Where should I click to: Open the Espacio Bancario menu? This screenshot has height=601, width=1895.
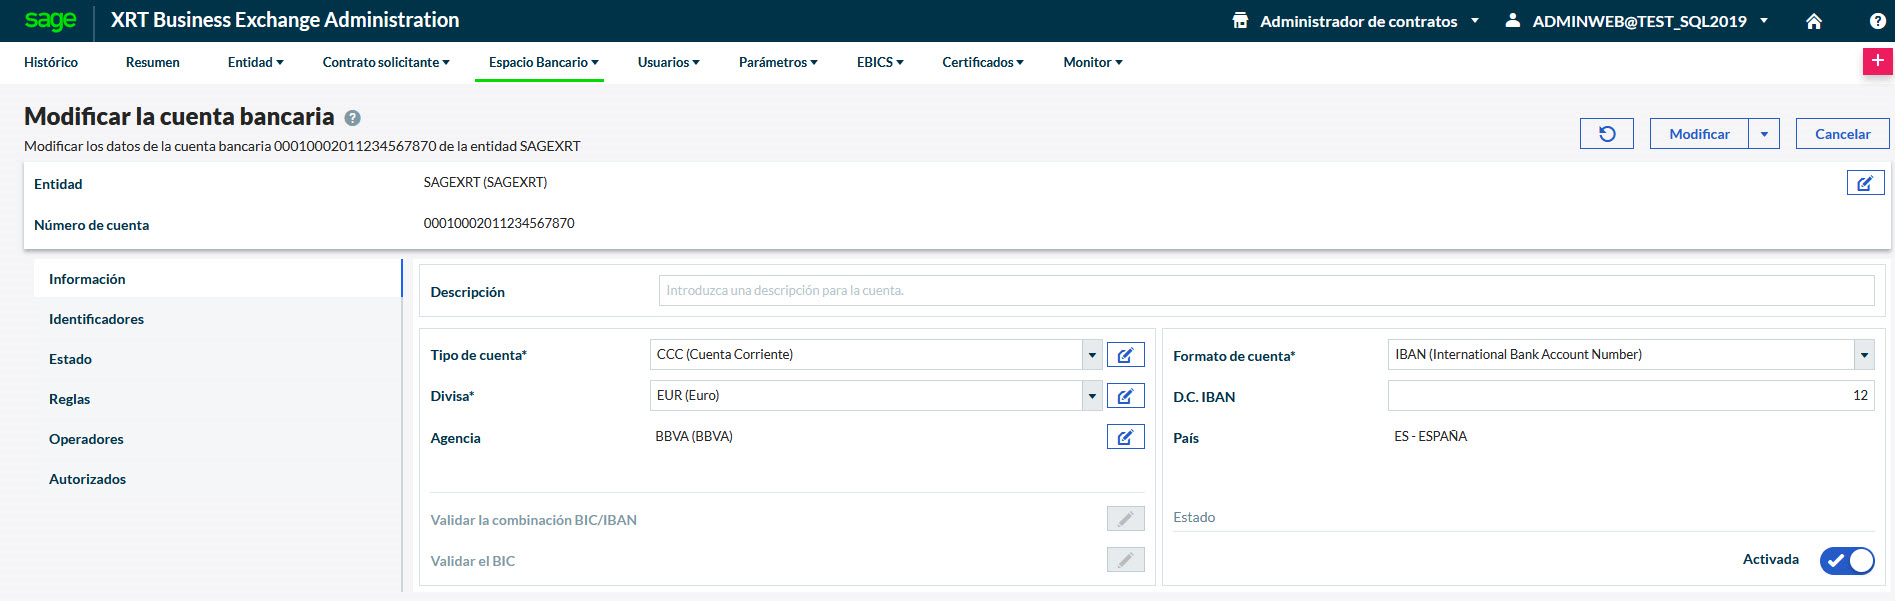click(543, 62)
